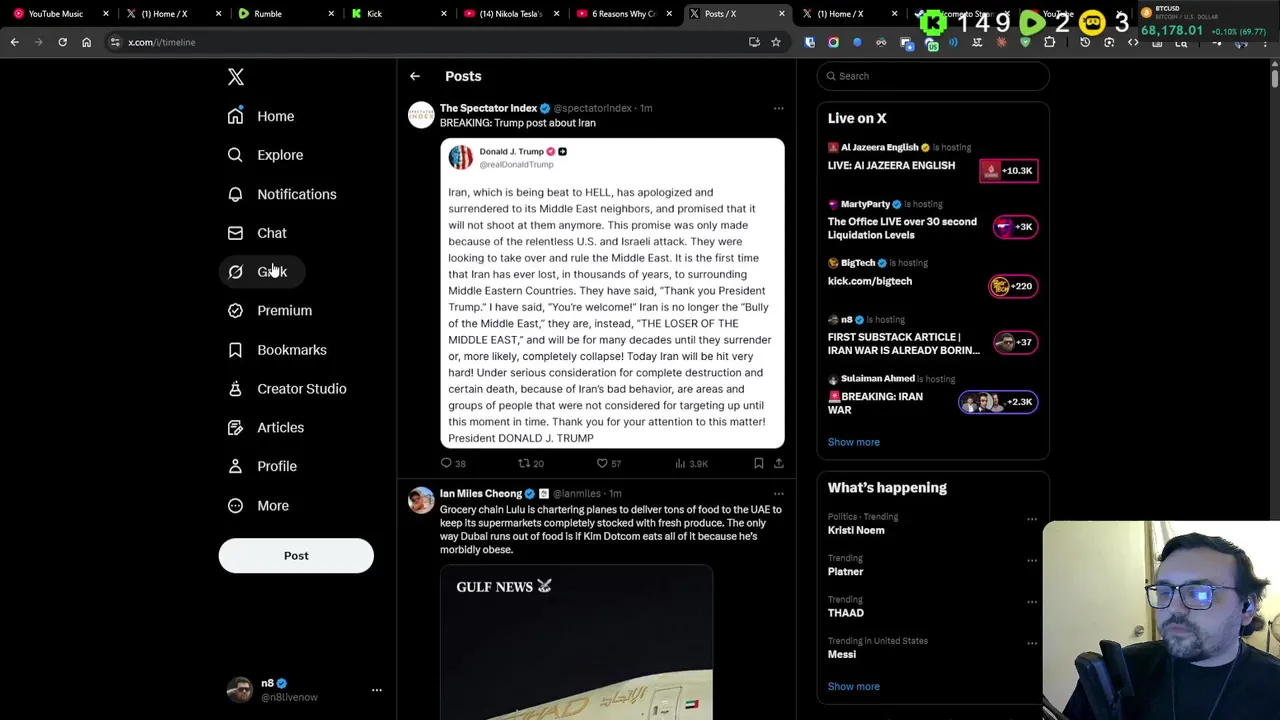Switch to the 6 Reasons Why tab
Viewport: 1280px width, 720px height.
pos(623,14)
